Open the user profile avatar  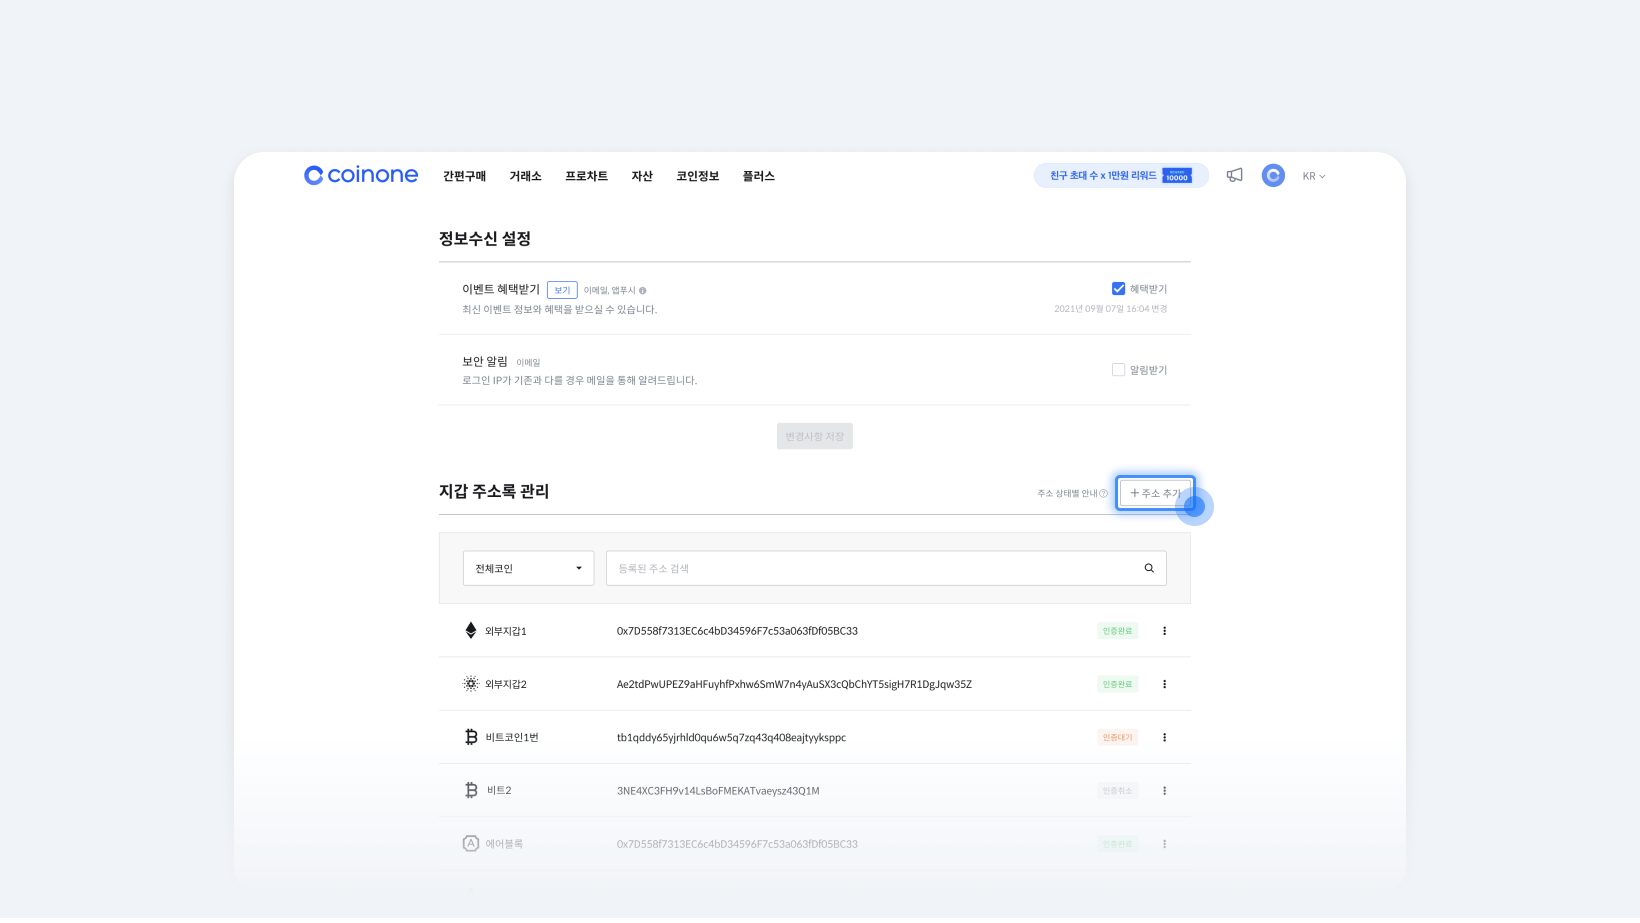tap(1273, 175)
